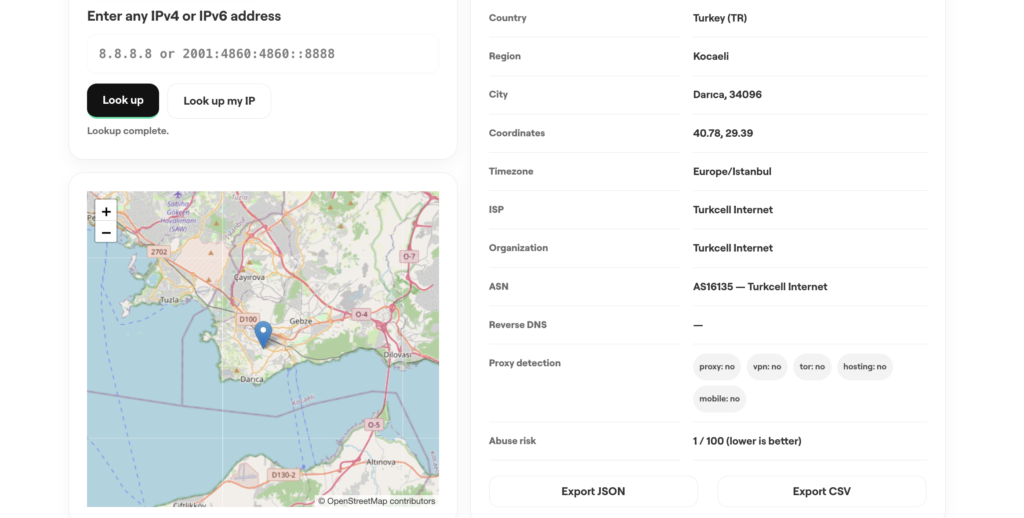The width and height of the screenshot is (1024, 518).
Task: Click the Dilovası label on the map
Action: coord(397,355)
